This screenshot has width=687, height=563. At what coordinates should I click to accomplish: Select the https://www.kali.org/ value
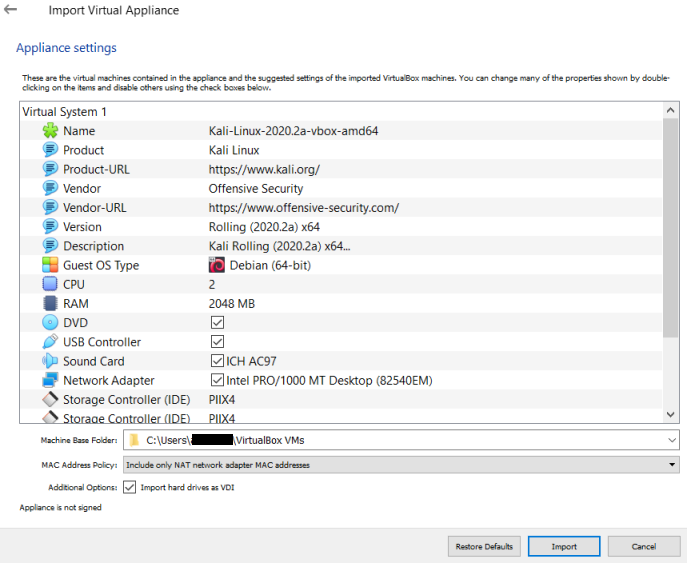tap(264, 170)
